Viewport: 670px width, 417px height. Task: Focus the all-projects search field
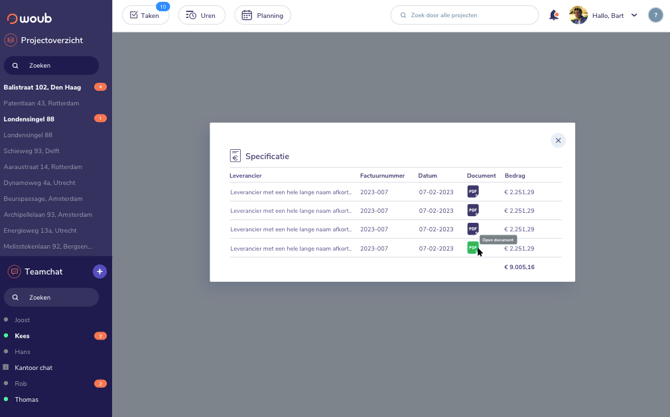pyautogui.click(x=464, y=15)
